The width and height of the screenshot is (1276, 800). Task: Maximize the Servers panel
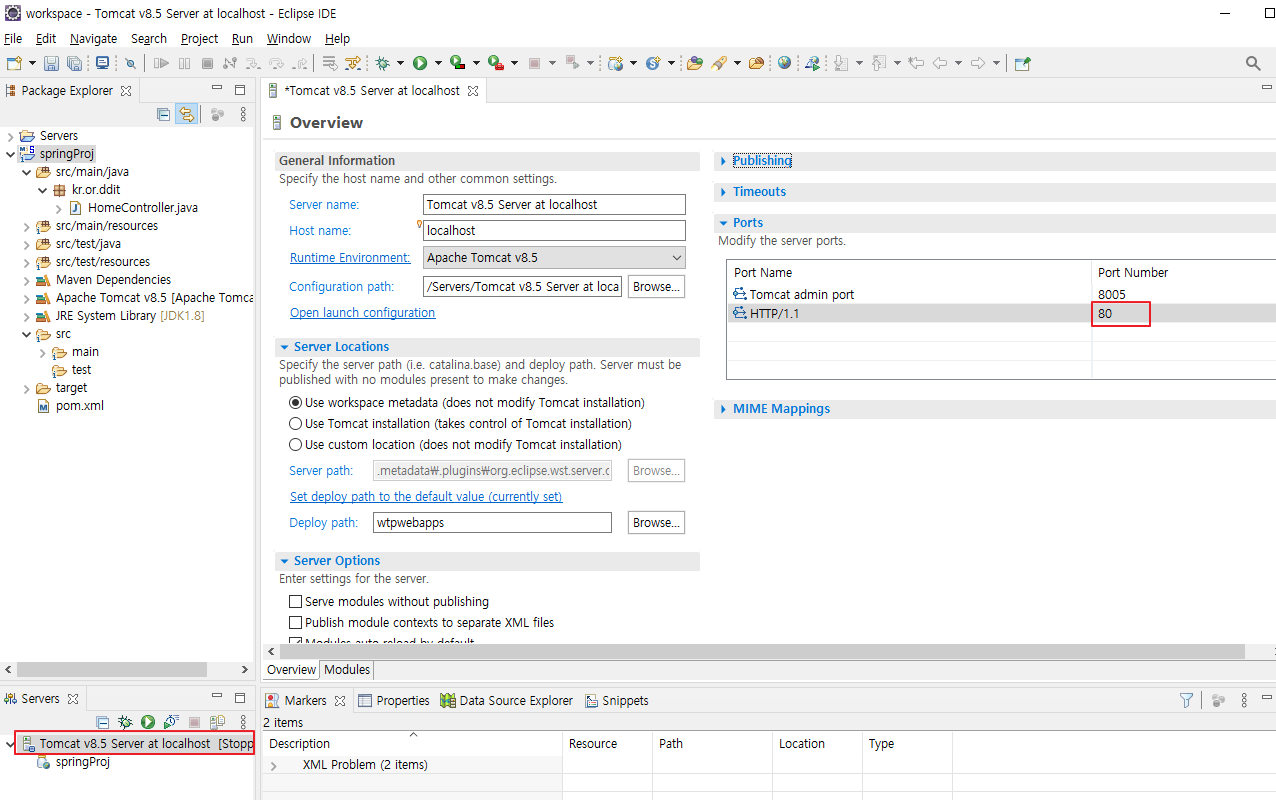pos(240,698)
